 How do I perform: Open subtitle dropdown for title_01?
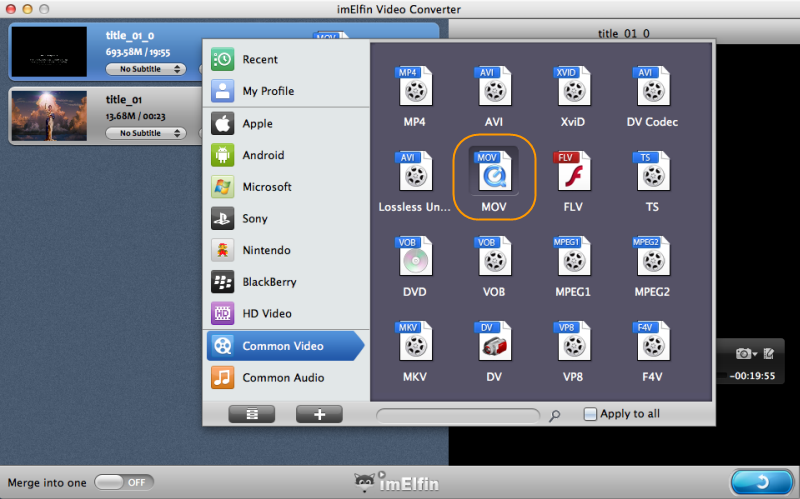146,133
